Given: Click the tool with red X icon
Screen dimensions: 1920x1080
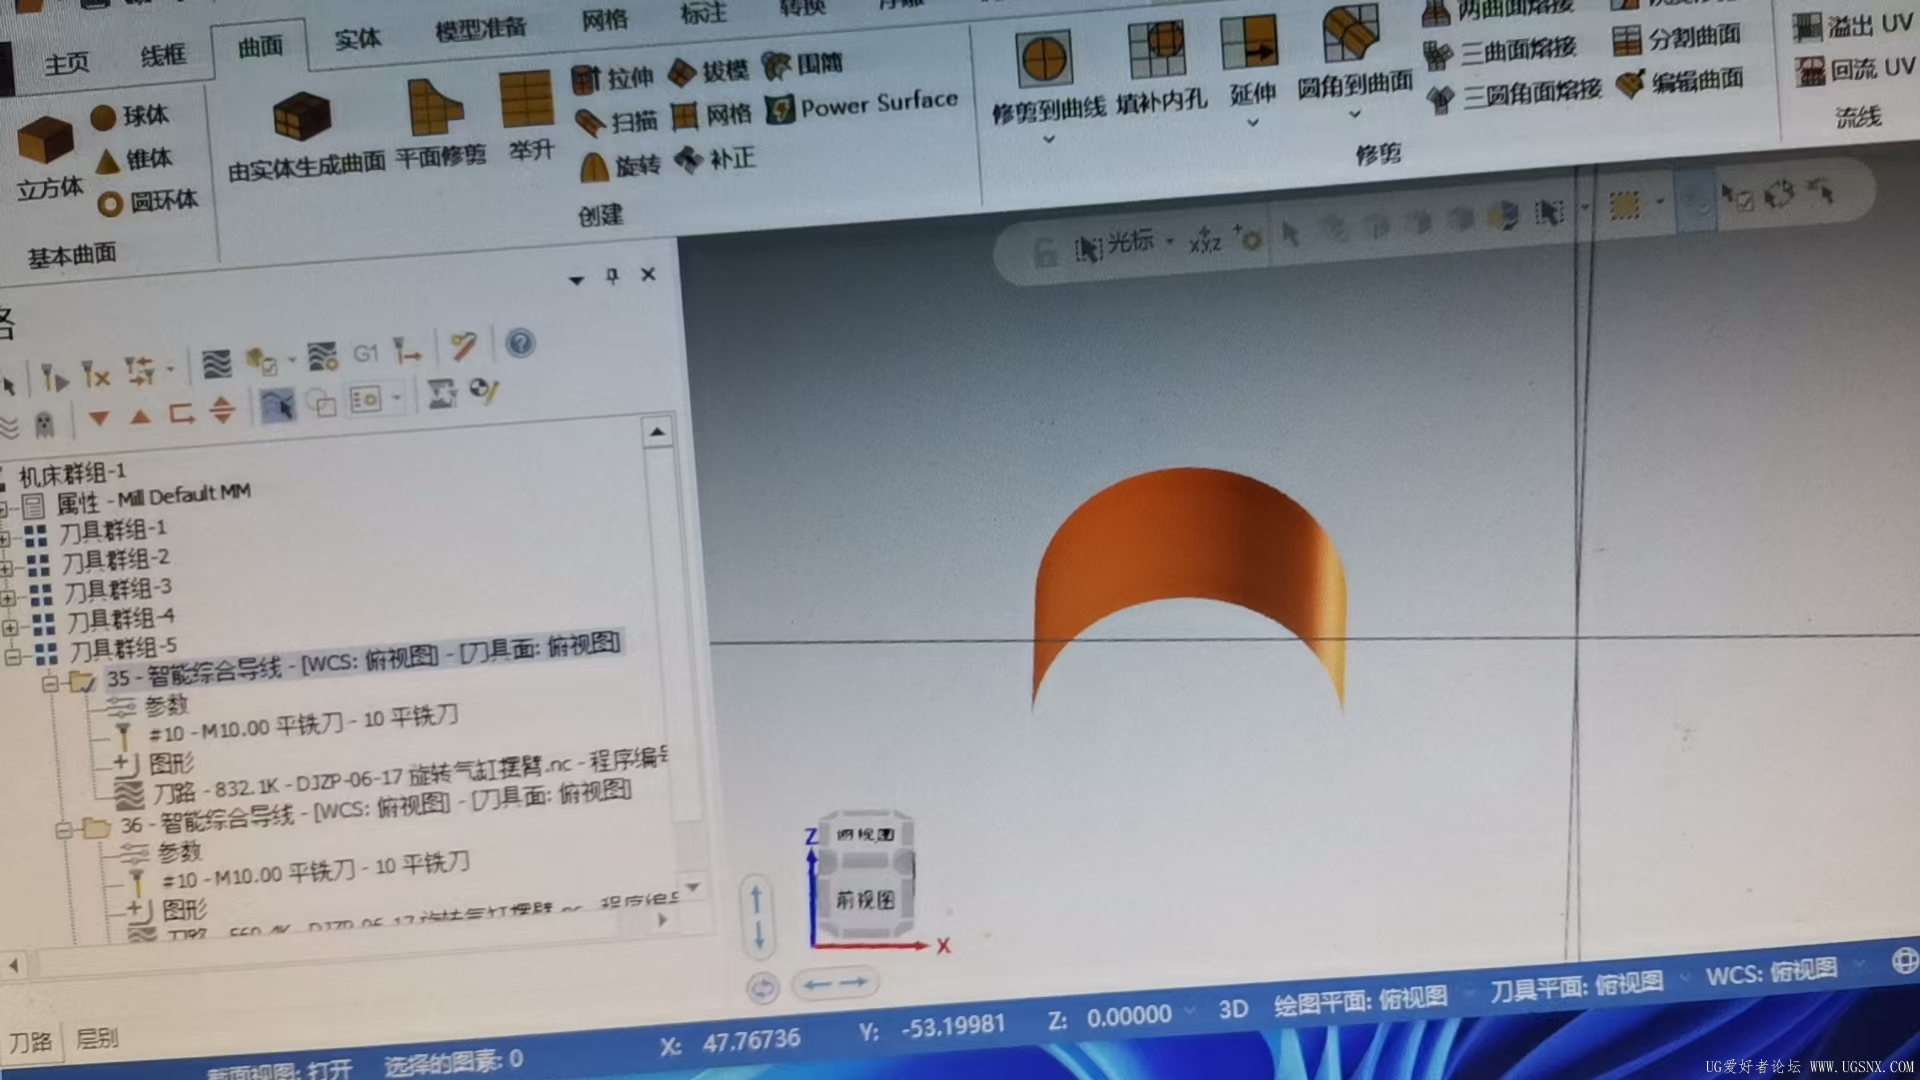Looking at the screenshot, I should click(95, 375).
